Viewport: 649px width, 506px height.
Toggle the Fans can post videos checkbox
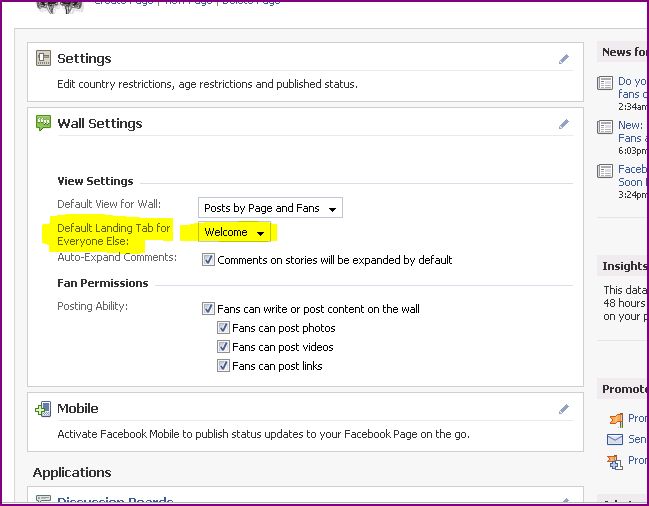223,347
